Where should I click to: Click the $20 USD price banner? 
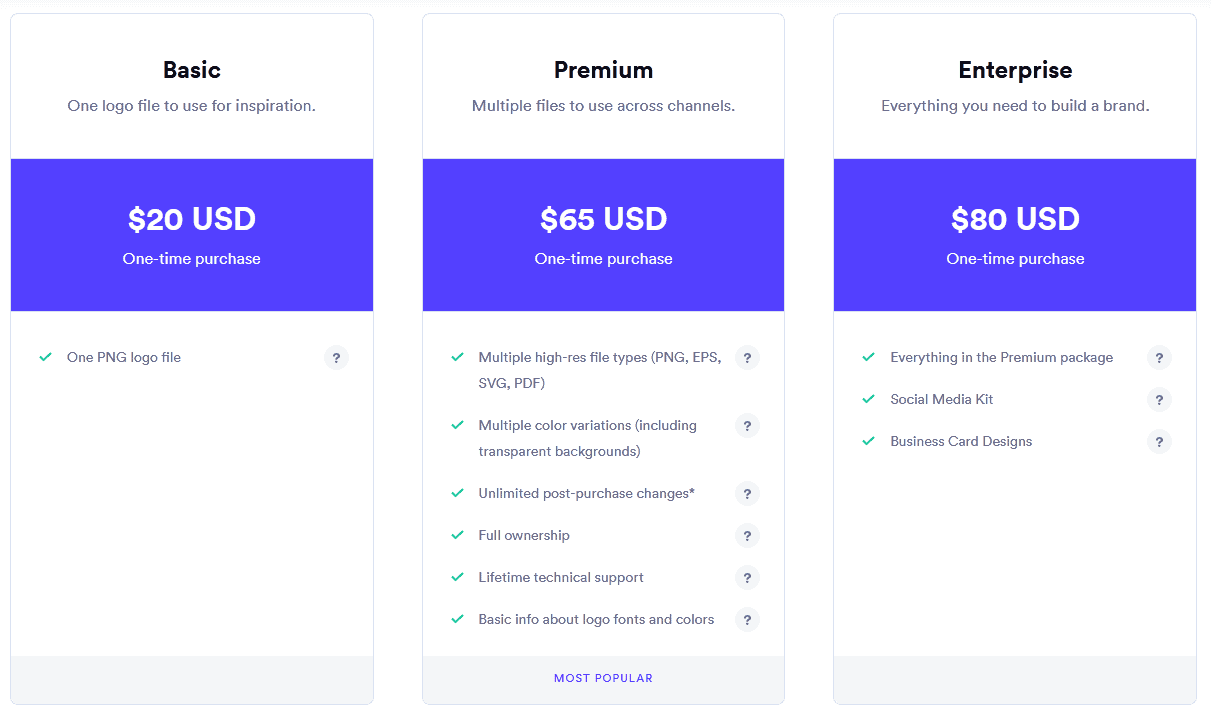pyautogui.click(x=191, y=219)
